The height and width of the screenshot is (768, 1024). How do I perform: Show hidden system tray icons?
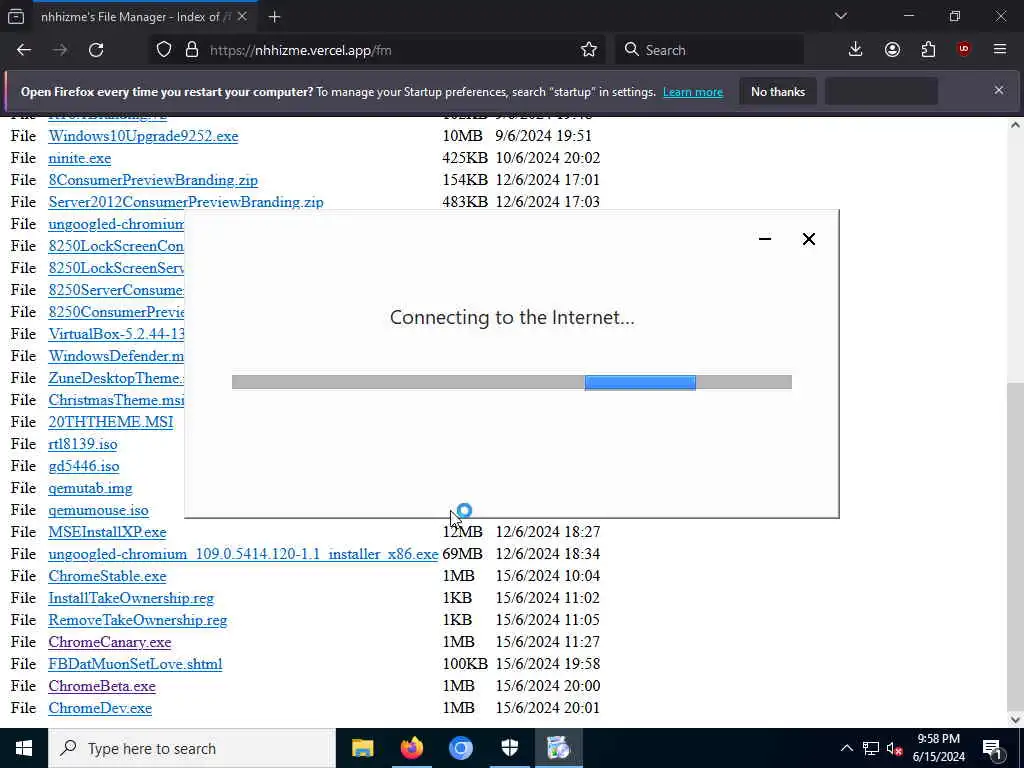[846, 748]
